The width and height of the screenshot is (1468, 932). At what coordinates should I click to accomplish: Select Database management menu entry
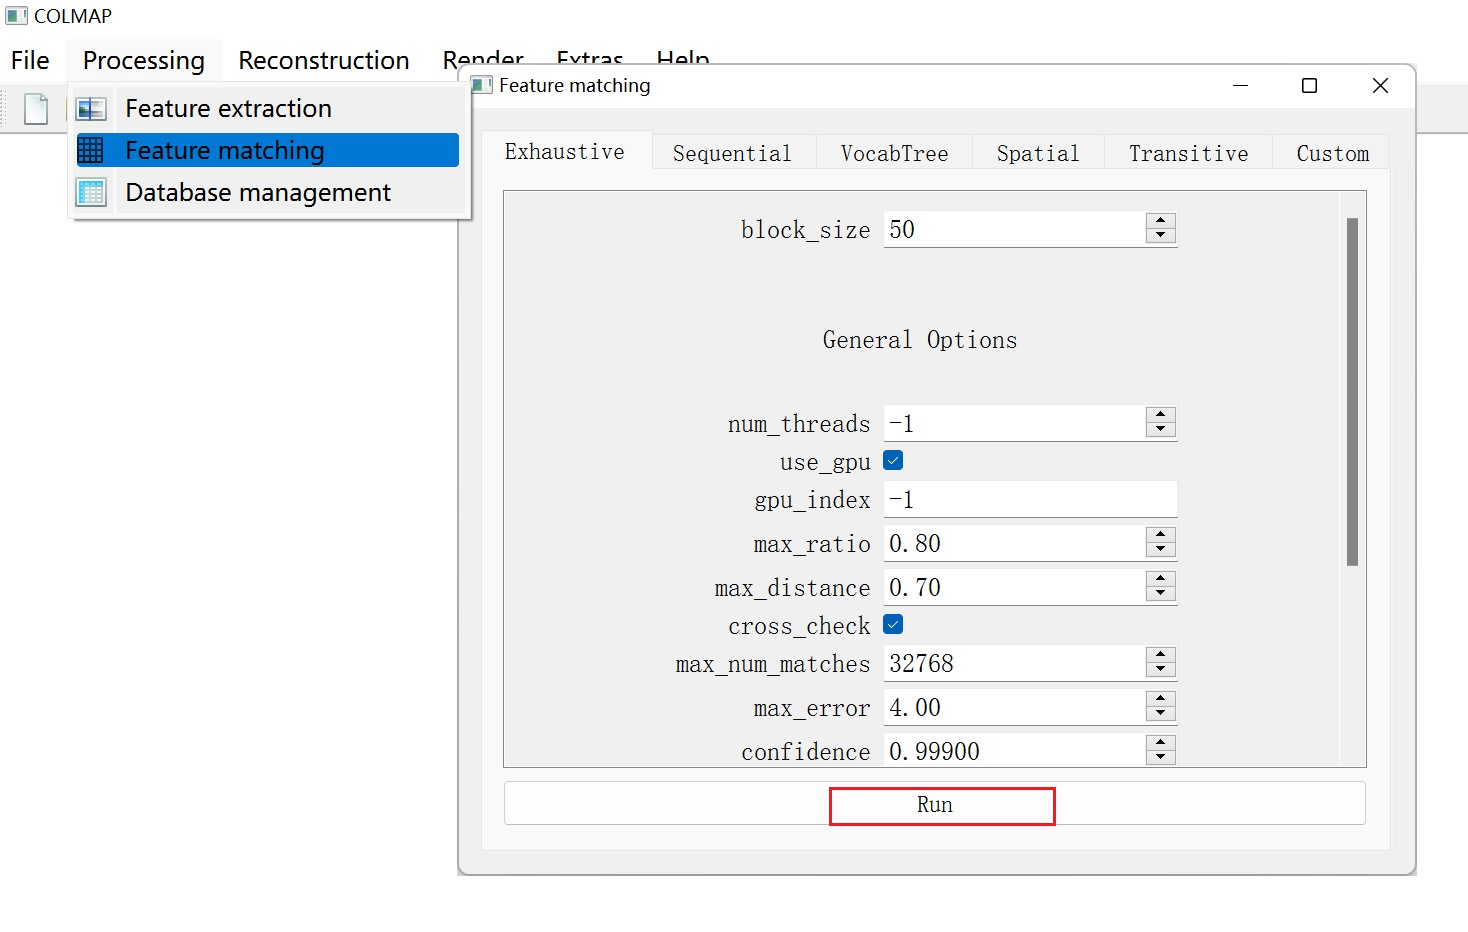(x=268, y=192)
